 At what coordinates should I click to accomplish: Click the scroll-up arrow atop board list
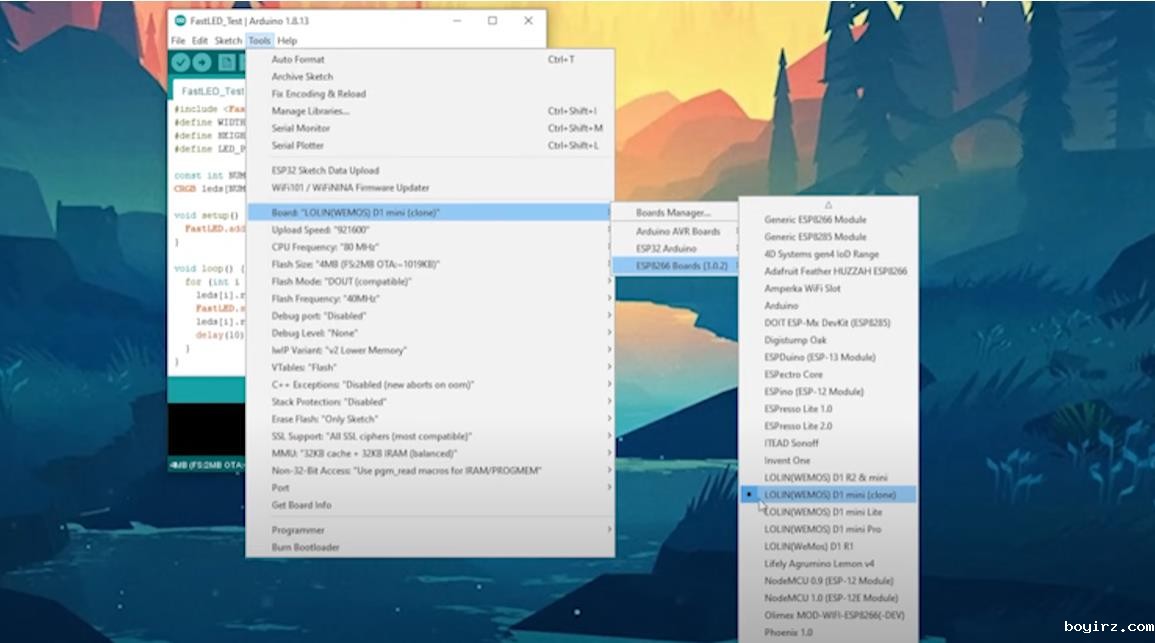click(828, 204)
